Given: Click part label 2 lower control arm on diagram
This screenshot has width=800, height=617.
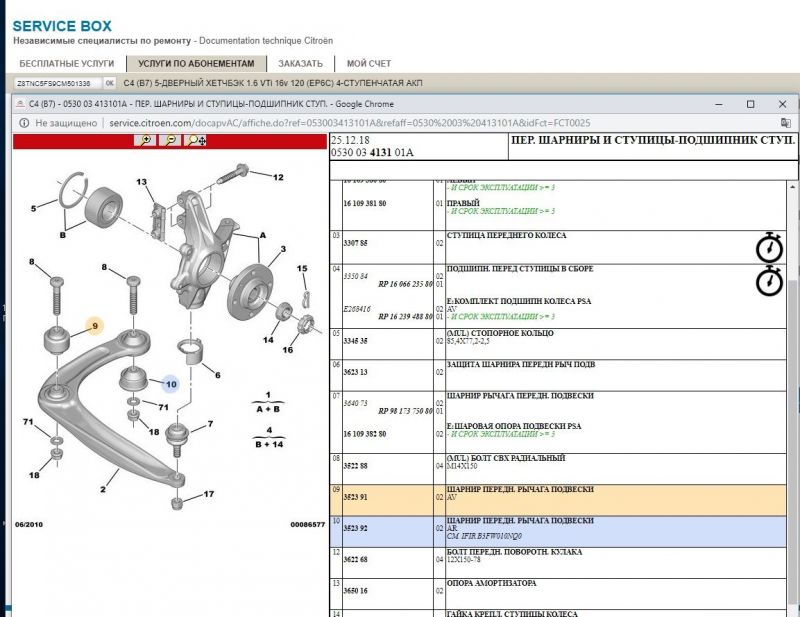Looking at the screenshot, I should [102, 489].
